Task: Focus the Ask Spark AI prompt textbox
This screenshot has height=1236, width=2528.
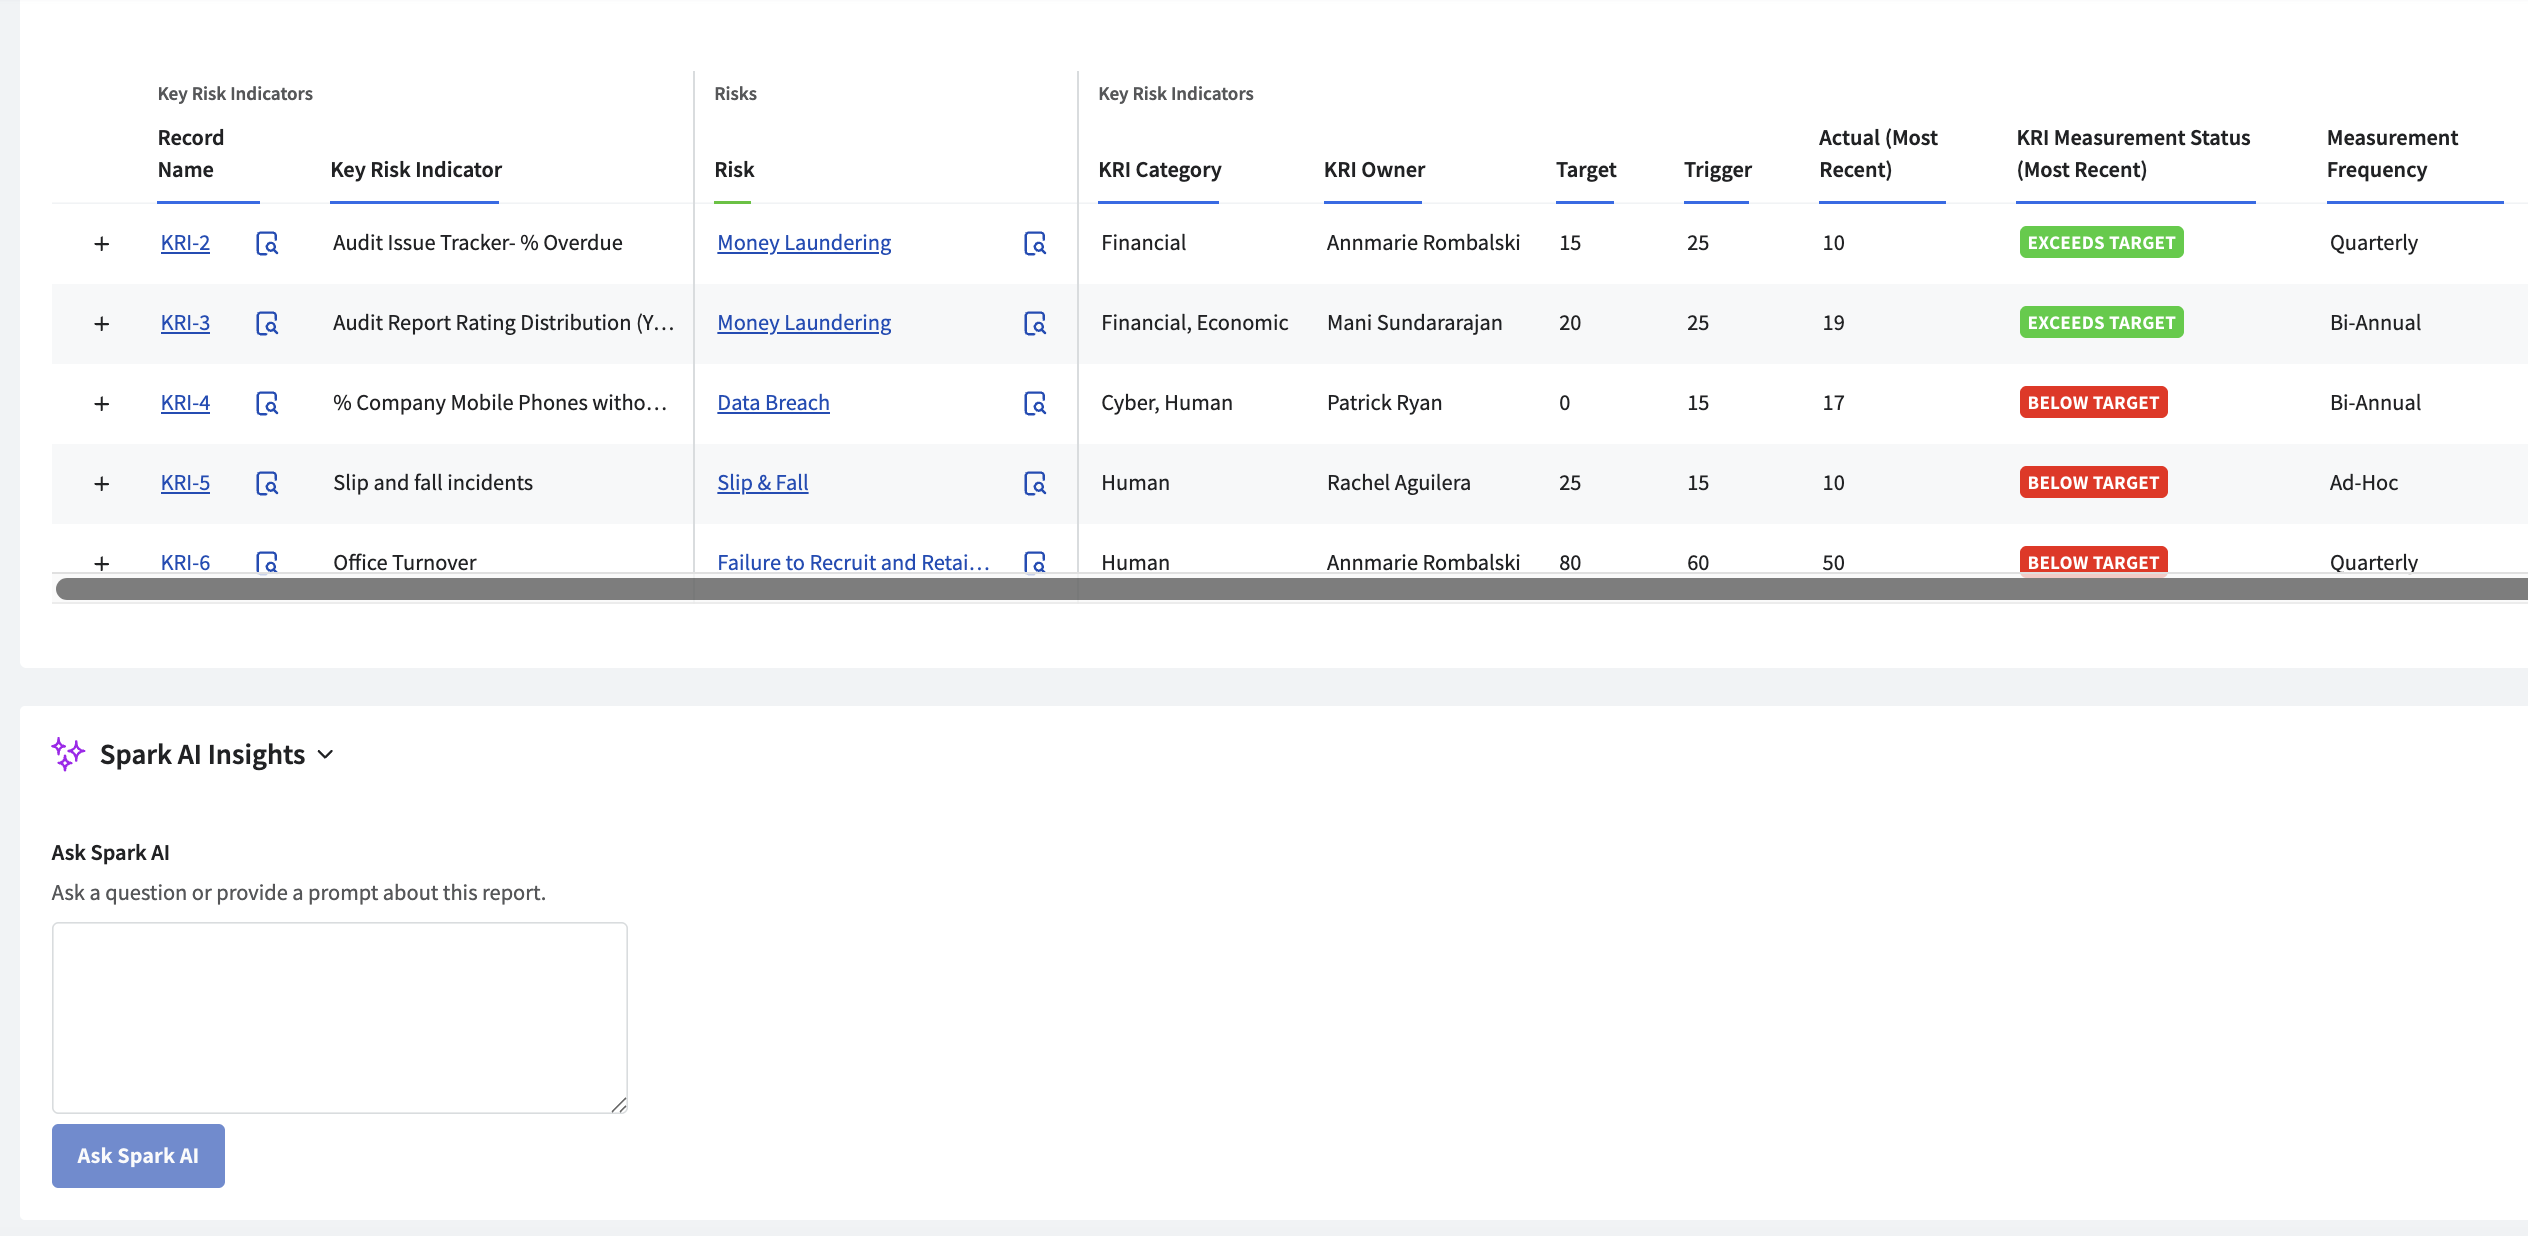Action: coord(340,1017)
